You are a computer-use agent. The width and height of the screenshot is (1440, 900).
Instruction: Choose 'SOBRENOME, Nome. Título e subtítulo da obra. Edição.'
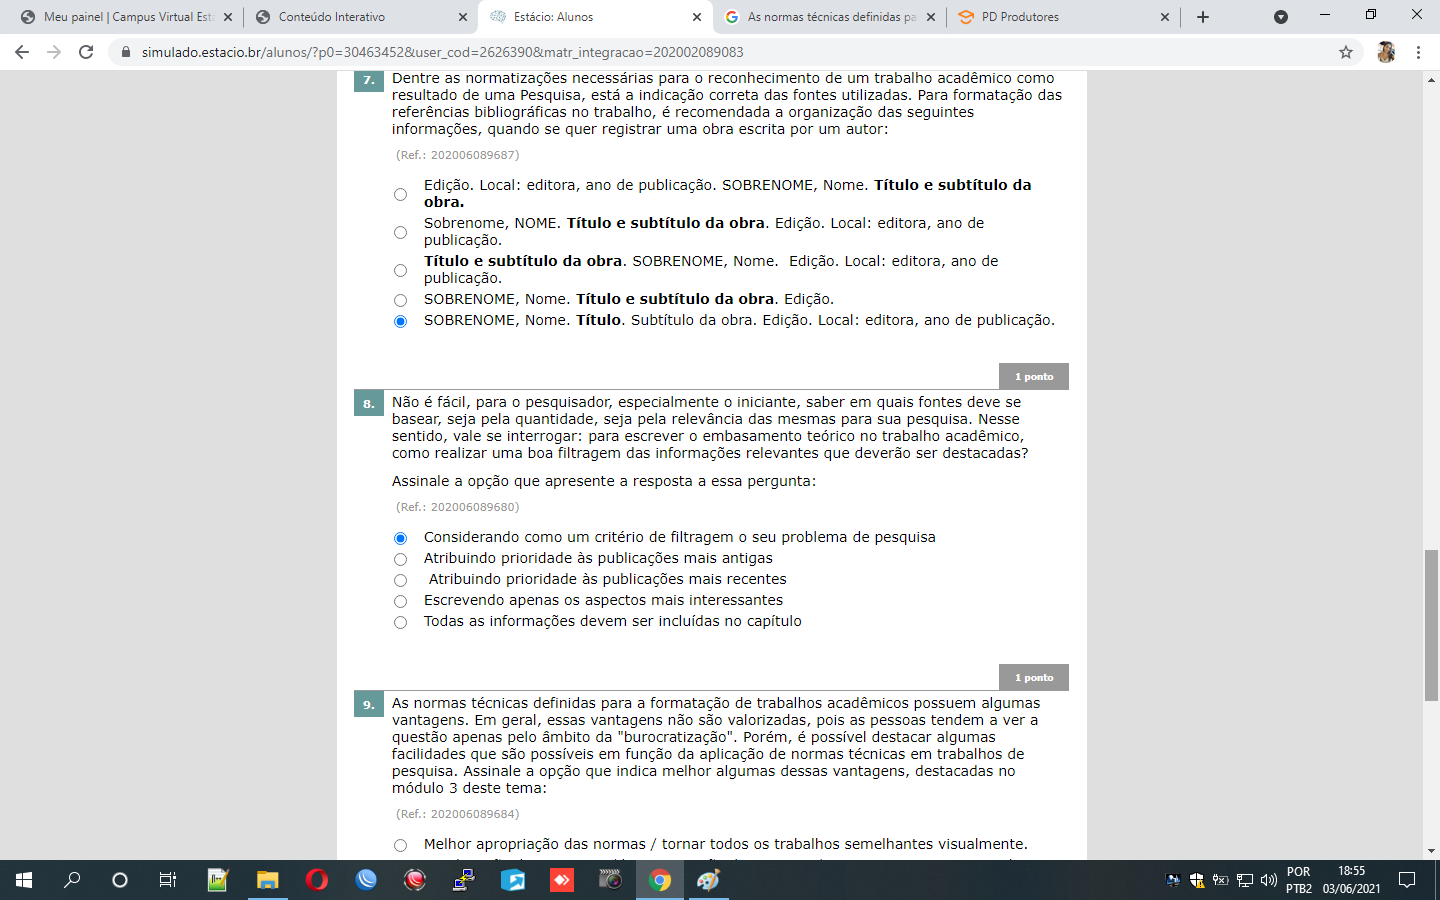tap(400, 300)
